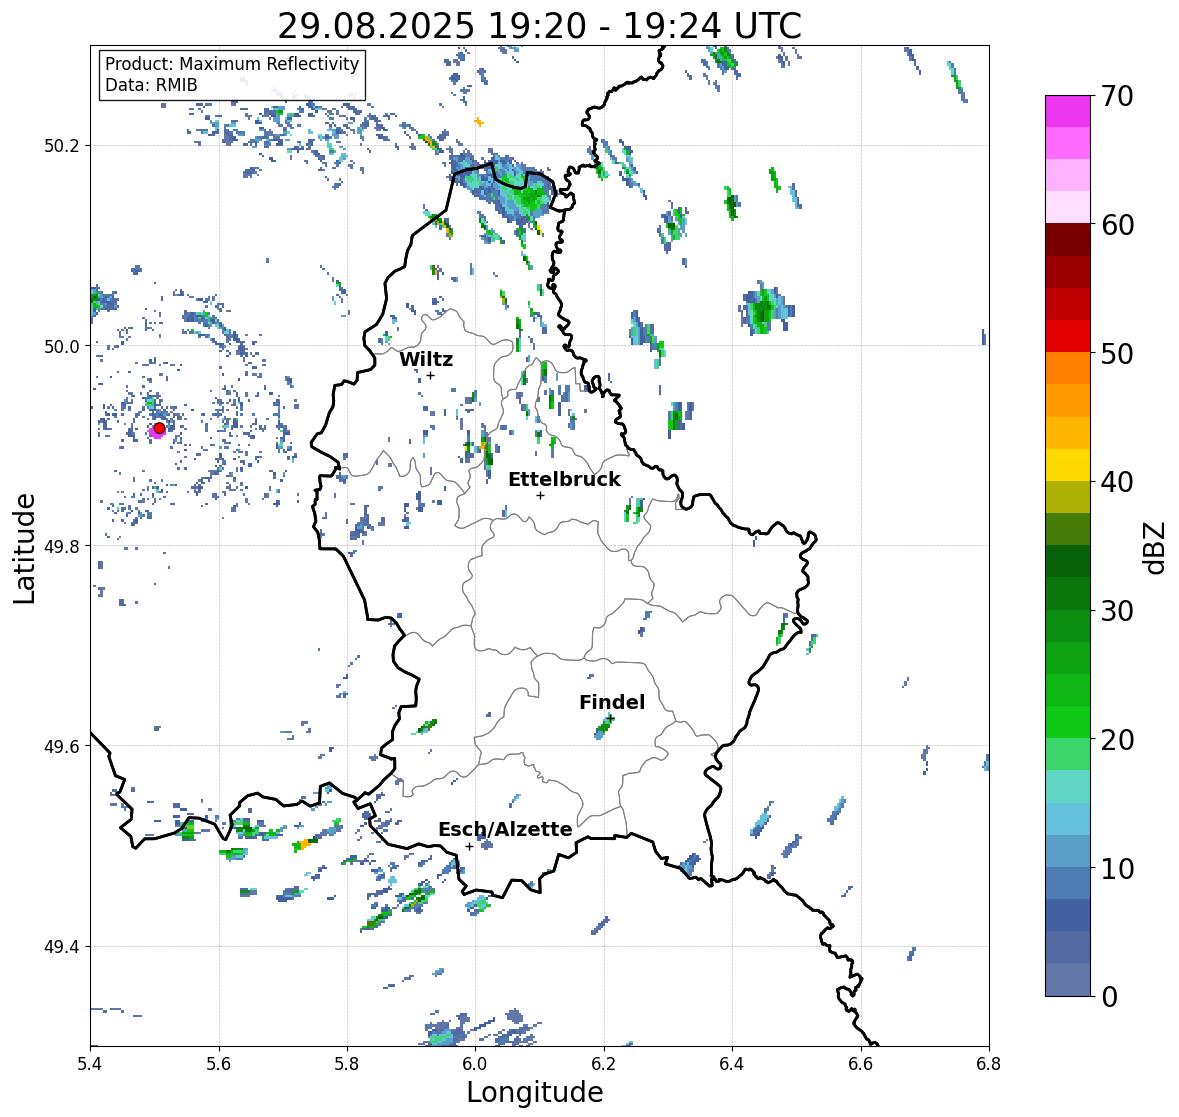Click the 49.8 latitude tick label

[62, 546]
